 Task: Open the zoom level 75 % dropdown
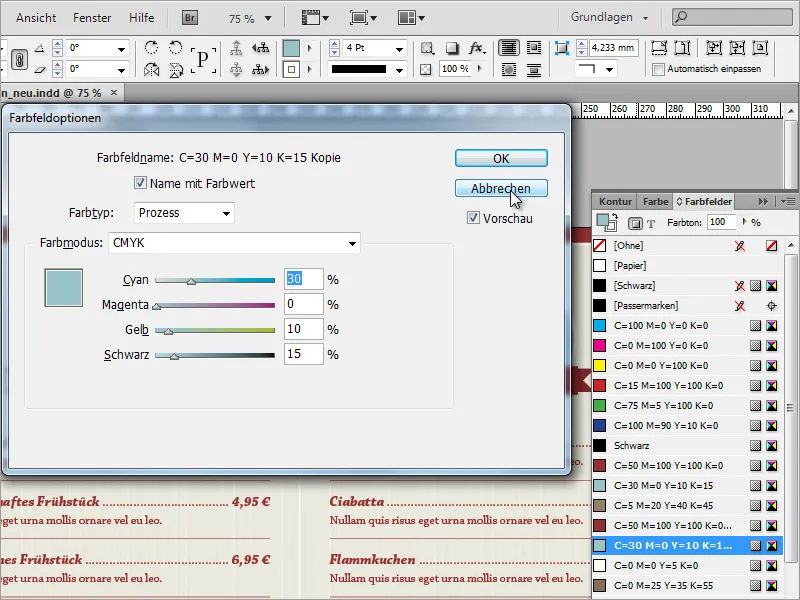268,19
